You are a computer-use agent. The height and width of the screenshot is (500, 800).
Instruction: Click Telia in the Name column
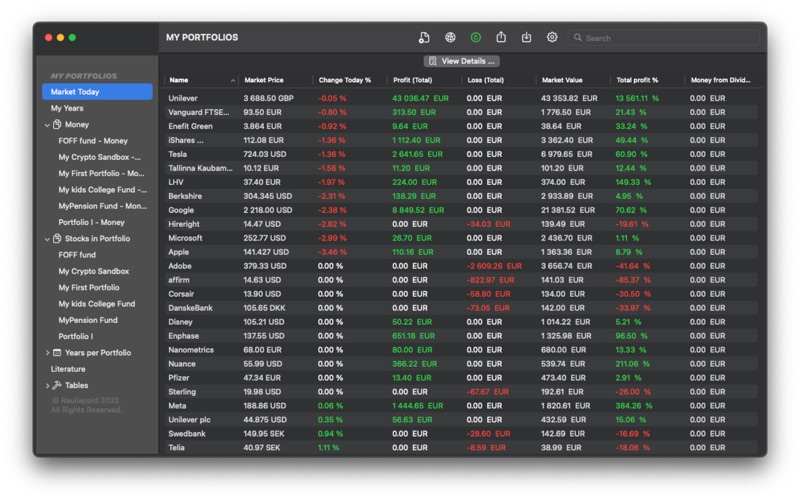coord(177,448)
